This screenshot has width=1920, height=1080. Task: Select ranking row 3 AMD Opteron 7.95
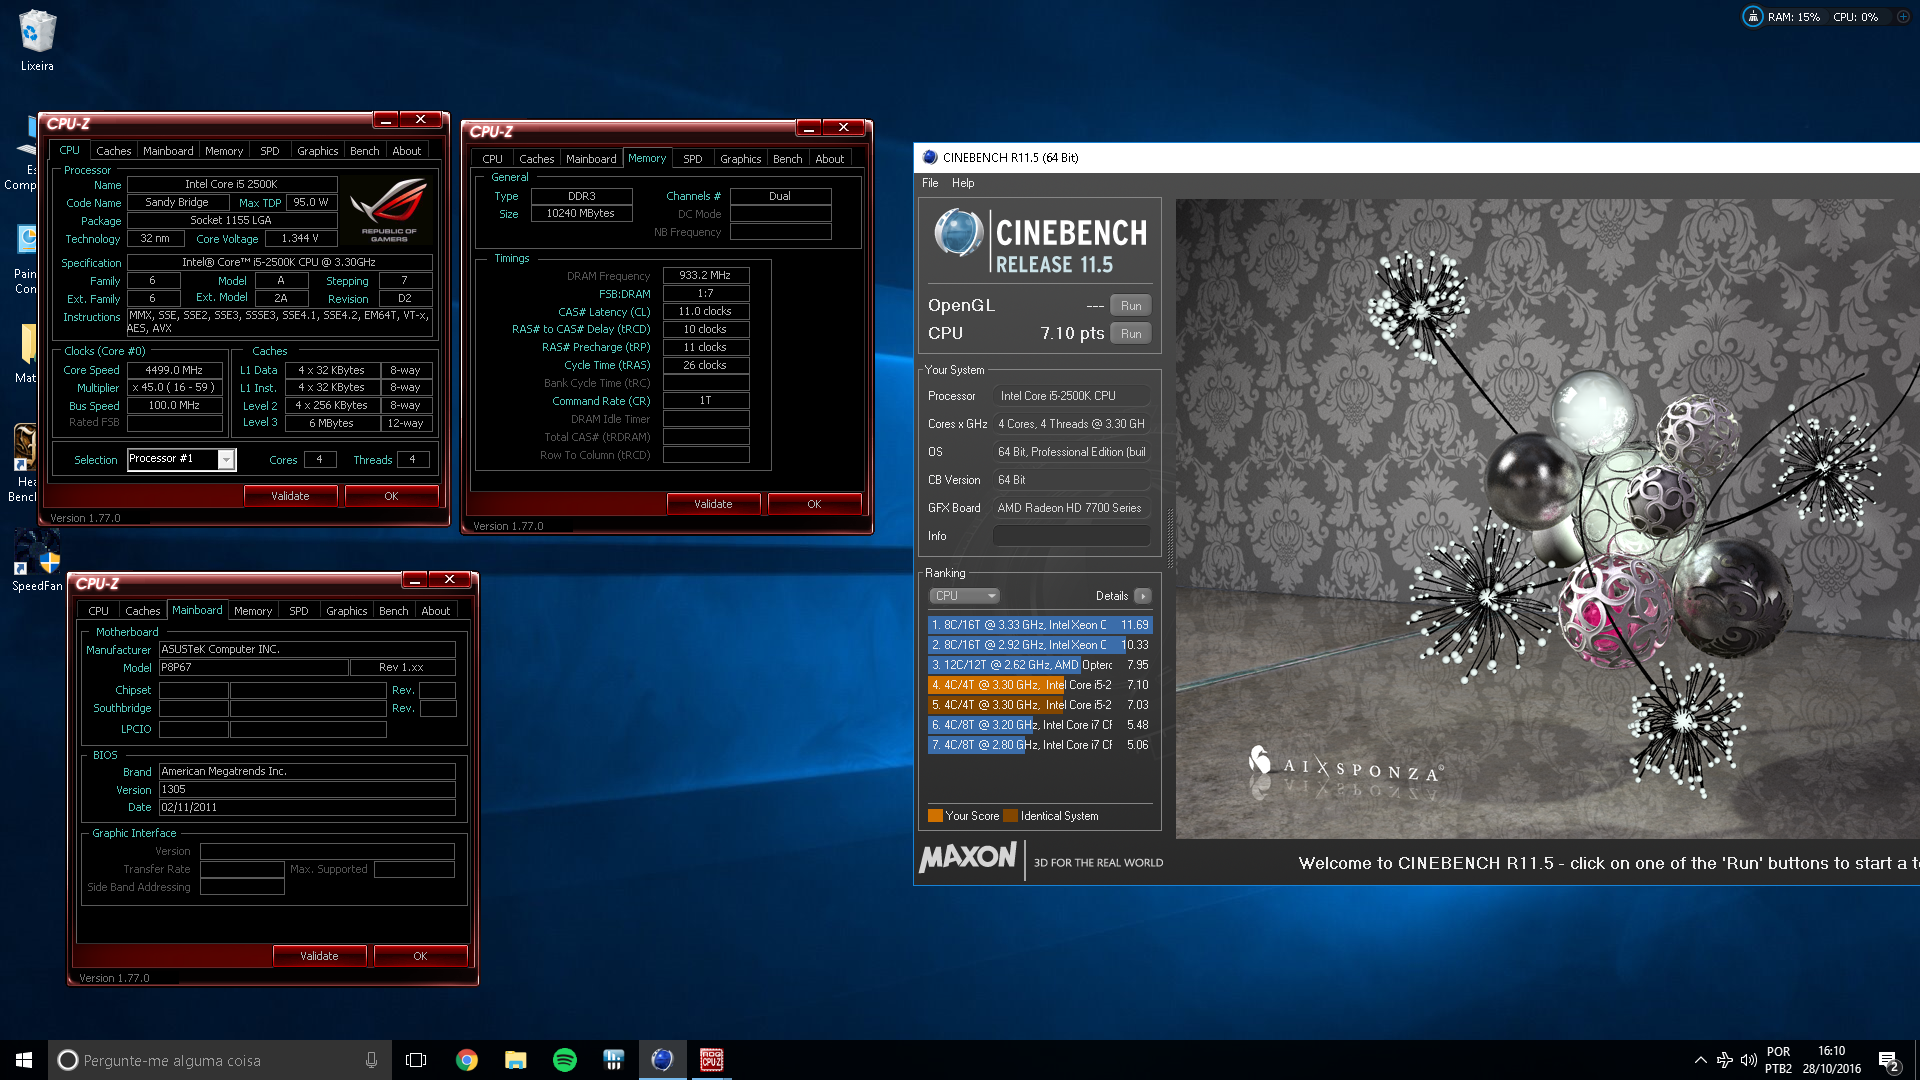point(1040,665)
